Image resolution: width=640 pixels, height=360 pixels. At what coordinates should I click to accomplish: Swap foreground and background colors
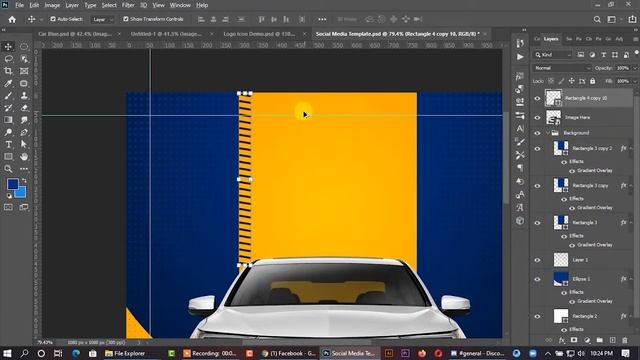[24, 180]
